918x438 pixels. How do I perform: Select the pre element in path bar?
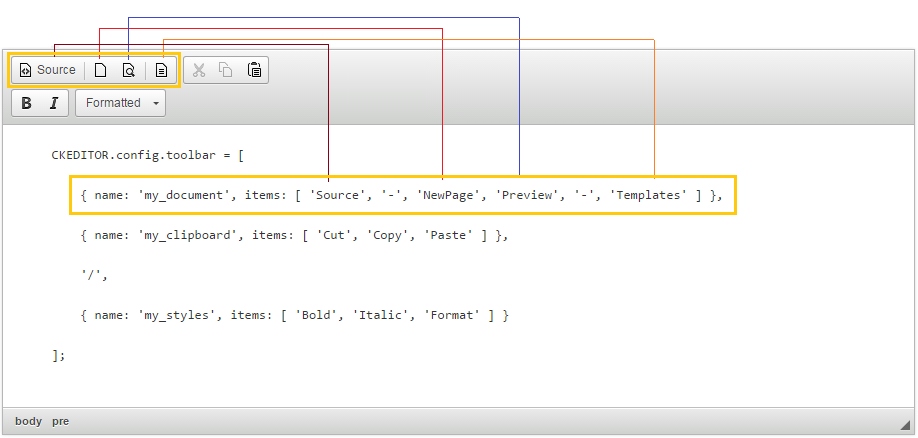tap(60, 421)
